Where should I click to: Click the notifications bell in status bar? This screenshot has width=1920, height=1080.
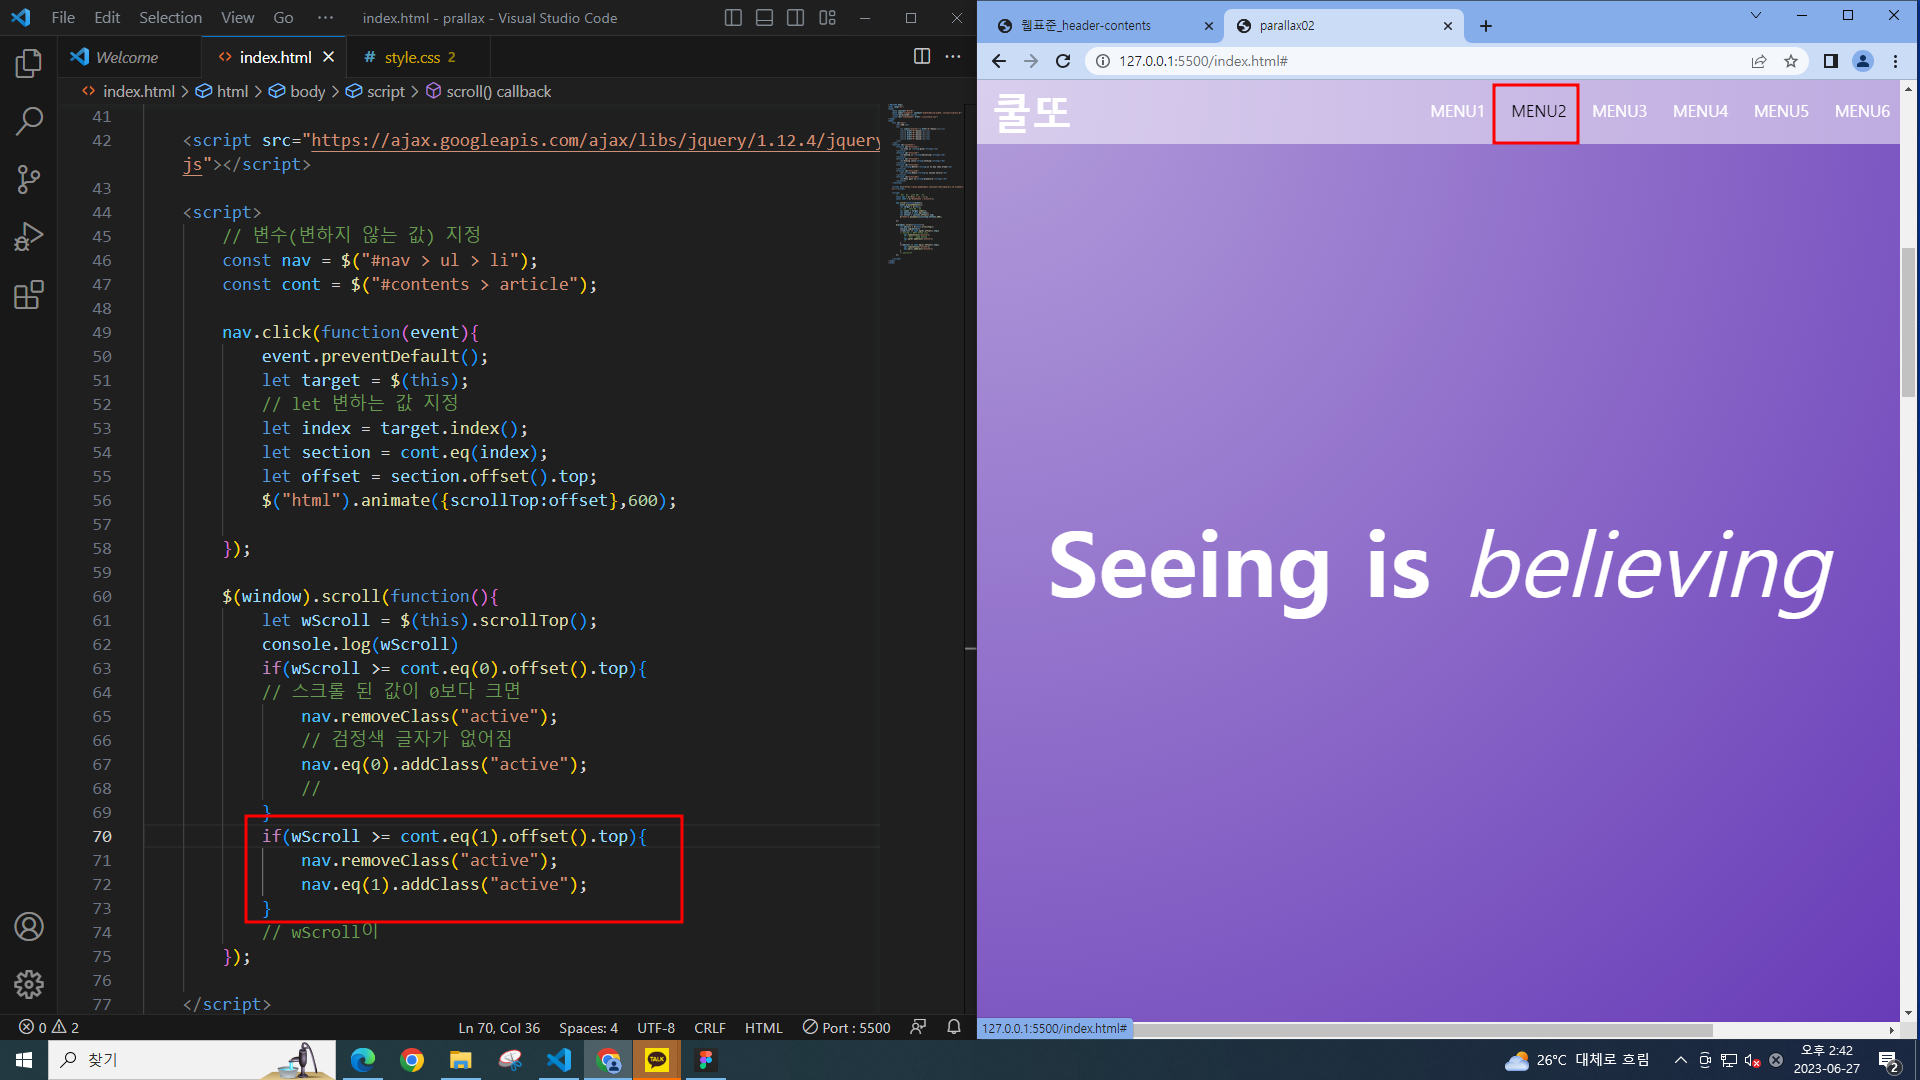[954, 1027]
